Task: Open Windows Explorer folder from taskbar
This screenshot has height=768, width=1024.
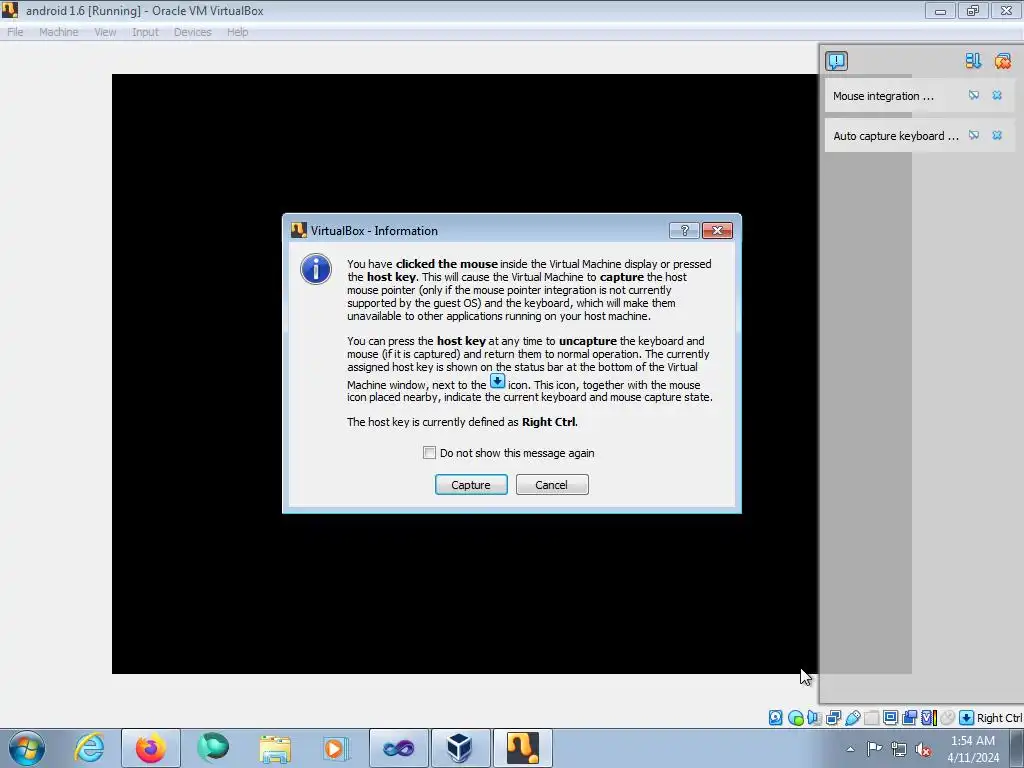Action: pos(275,748)
